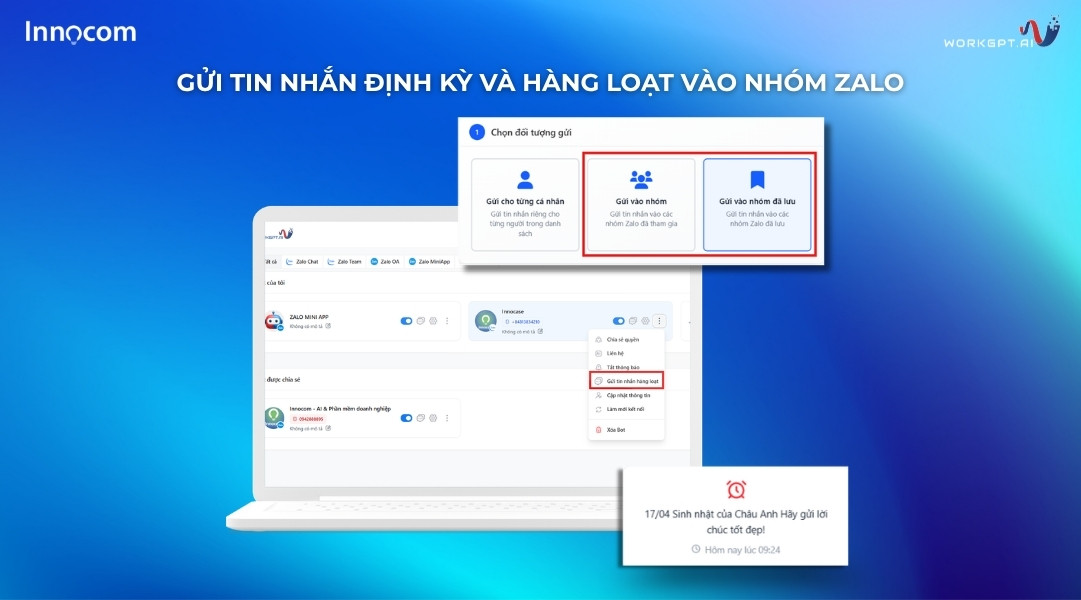
Task: Click the ZALO MINI APP robot avatar
Action: click(274, 321)
